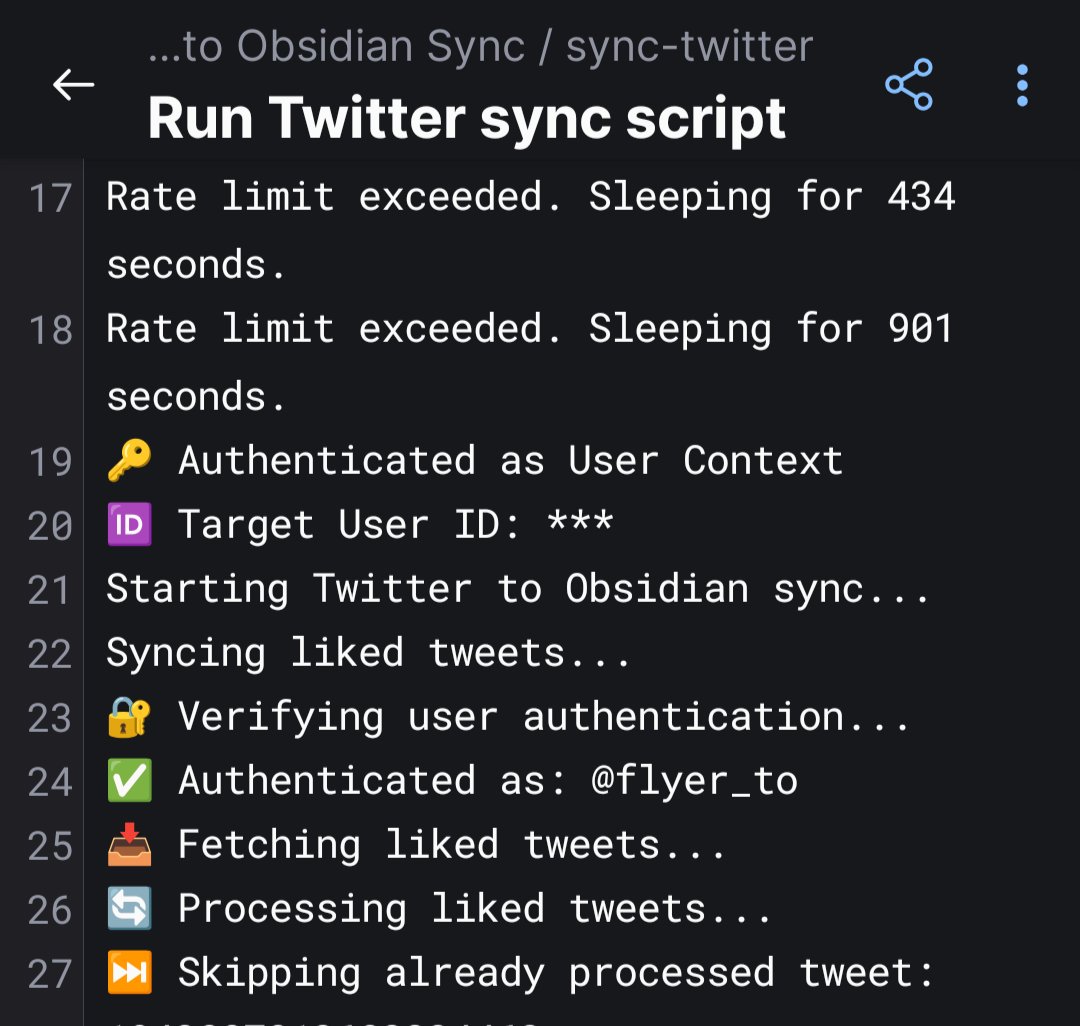Viewport: 1080px width, 1026px height.
Task: Tap the share icon
Action: coord(909,85)
